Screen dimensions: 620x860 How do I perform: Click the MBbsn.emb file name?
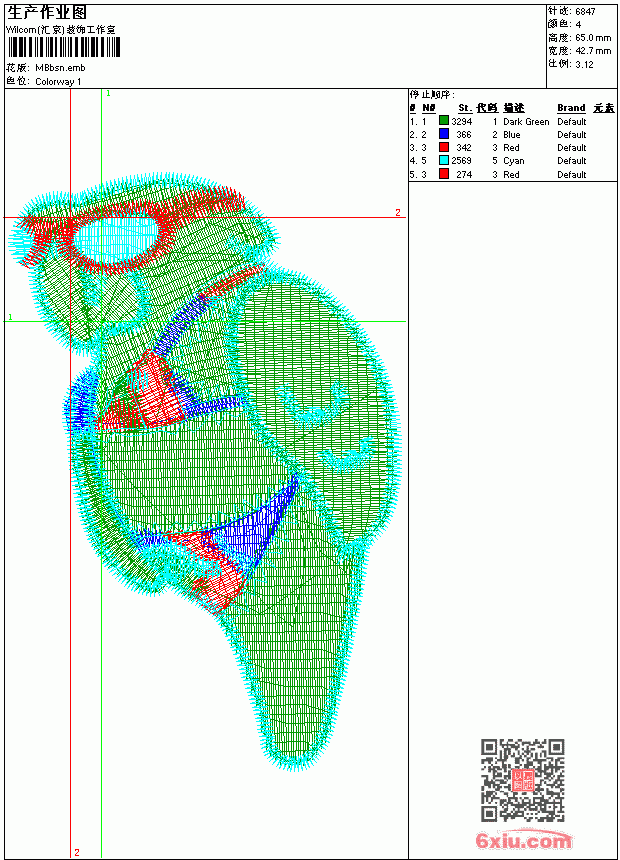[60, 68]
